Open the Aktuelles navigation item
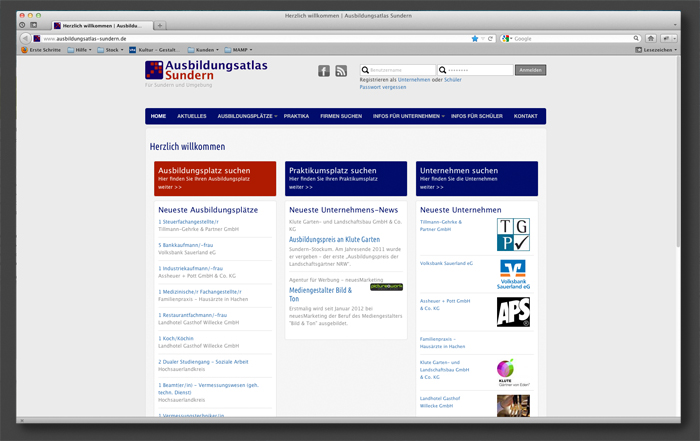This screenshot has height=441, width=700. click(192, 116)
